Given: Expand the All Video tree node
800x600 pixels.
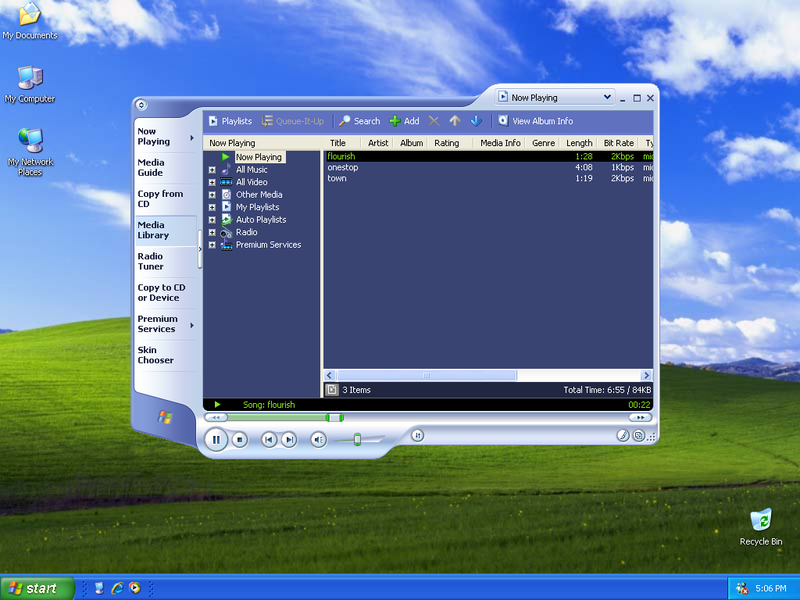Looking at the screenshot, I should coord(212,182).
